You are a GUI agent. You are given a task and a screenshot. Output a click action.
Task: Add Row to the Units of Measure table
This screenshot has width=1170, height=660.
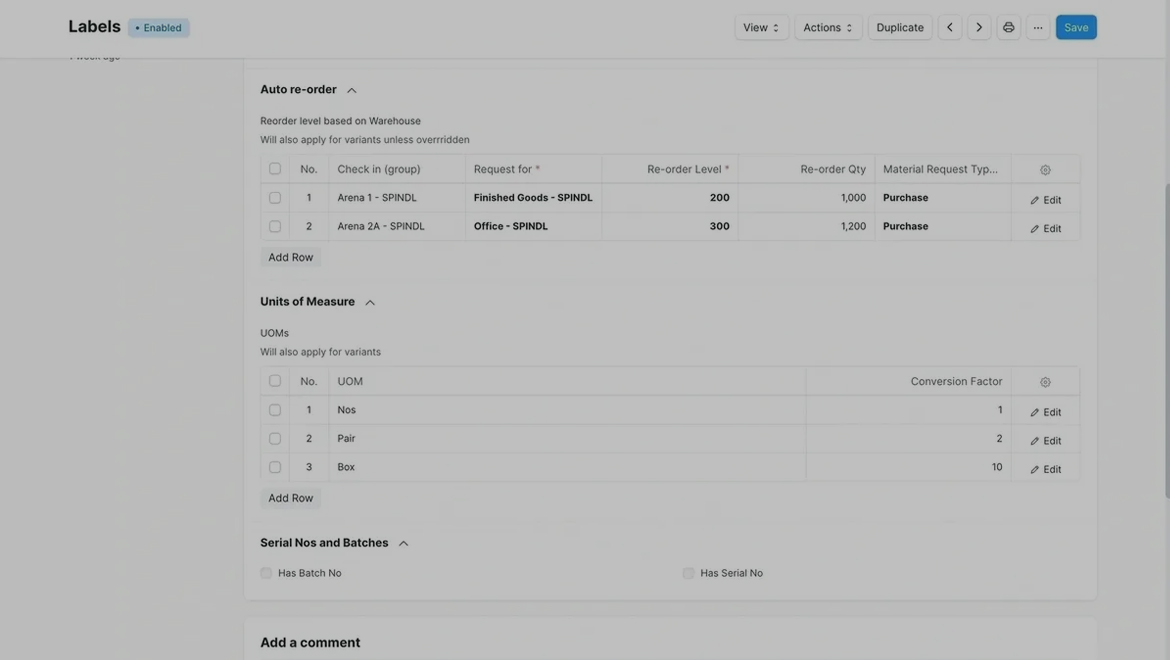pos(290,498)
